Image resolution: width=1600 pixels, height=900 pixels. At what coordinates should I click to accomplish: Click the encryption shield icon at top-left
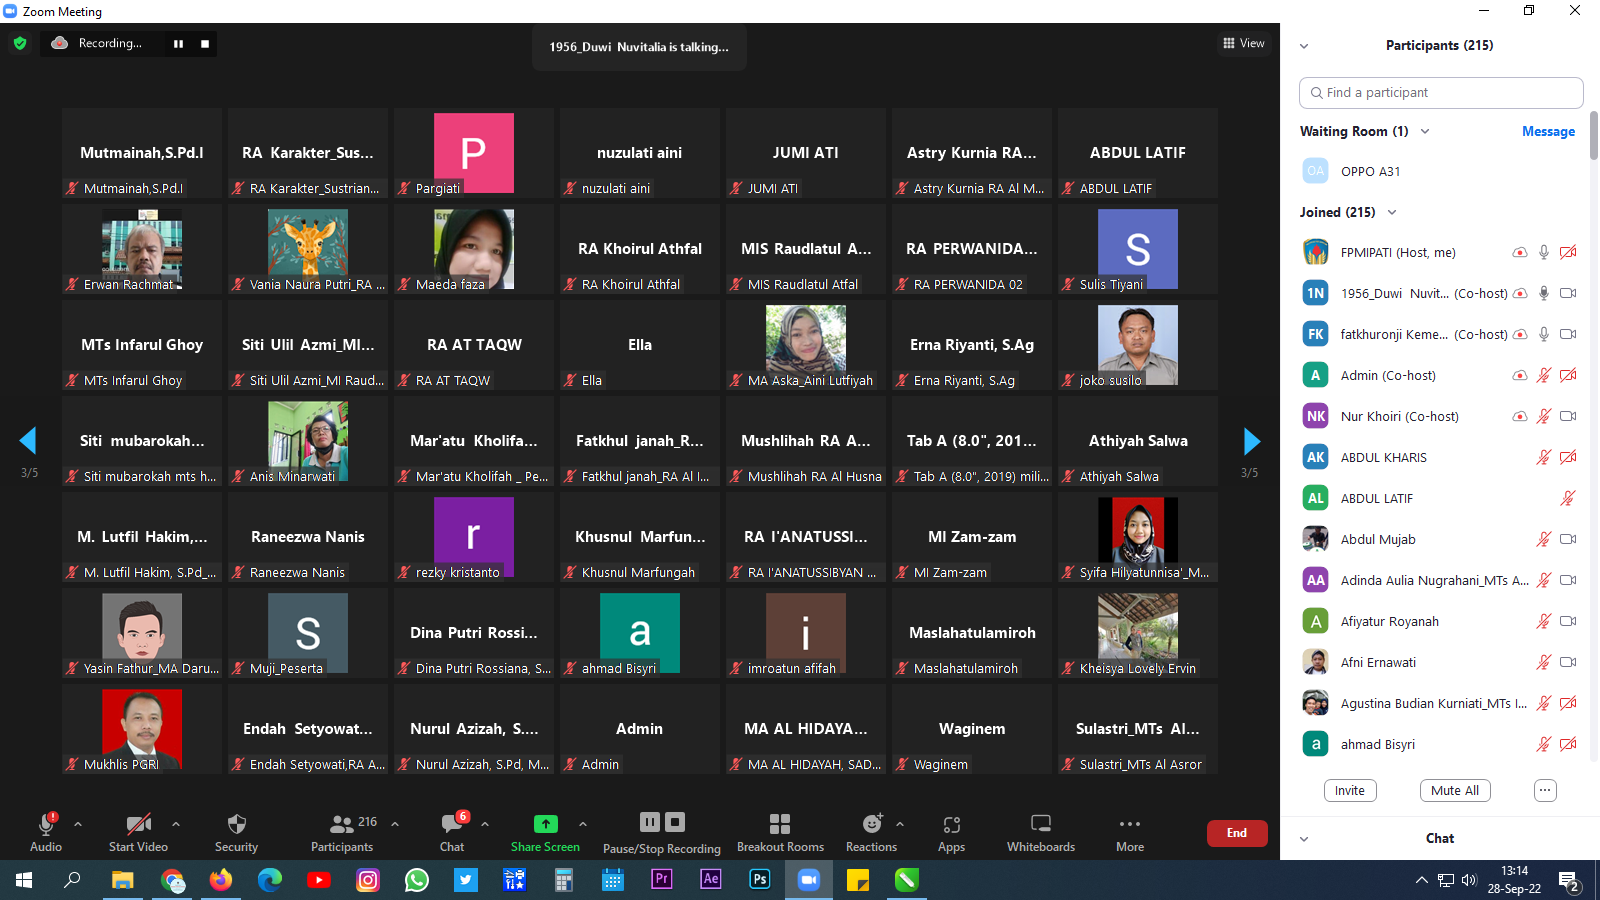(20, 43)
